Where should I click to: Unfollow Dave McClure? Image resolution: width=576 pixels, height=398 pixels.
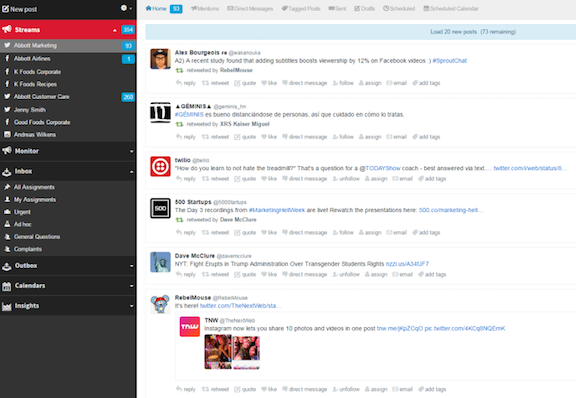346,275
